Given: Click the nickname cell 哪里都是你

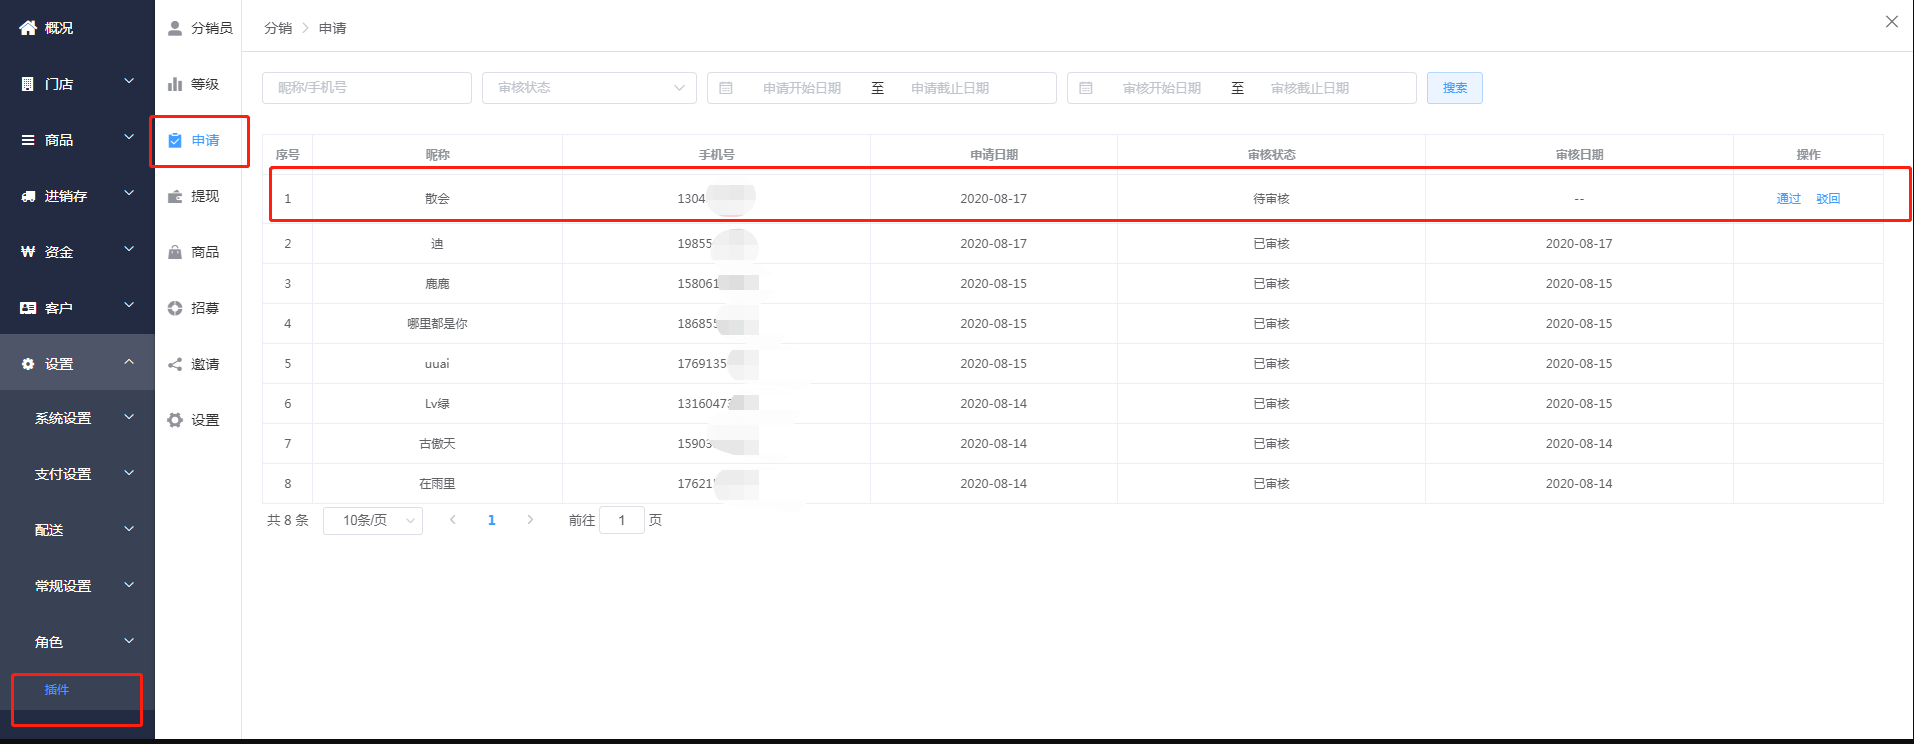Looking at the screenshot, I should pyautogui.click(x=437, y=324).
